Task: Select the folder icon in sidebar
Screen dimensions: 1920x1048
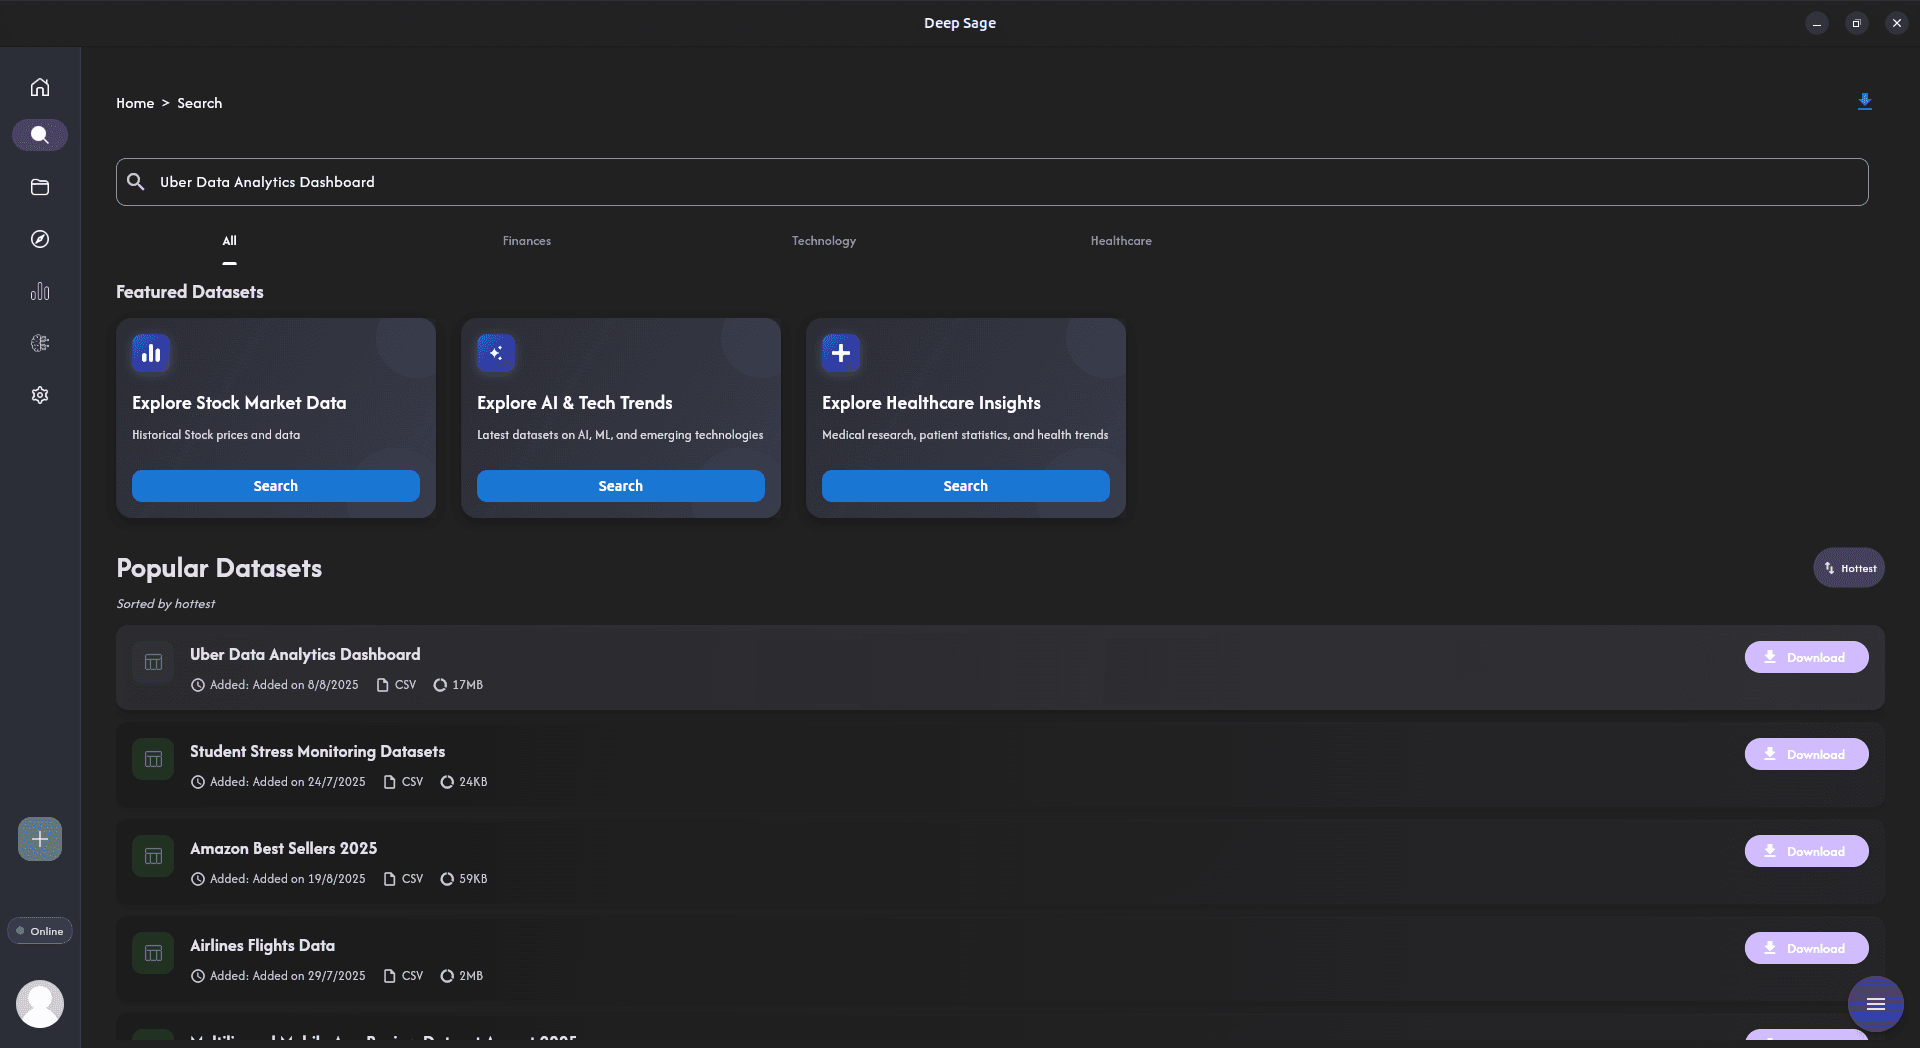Action: (x=40, y=187)
